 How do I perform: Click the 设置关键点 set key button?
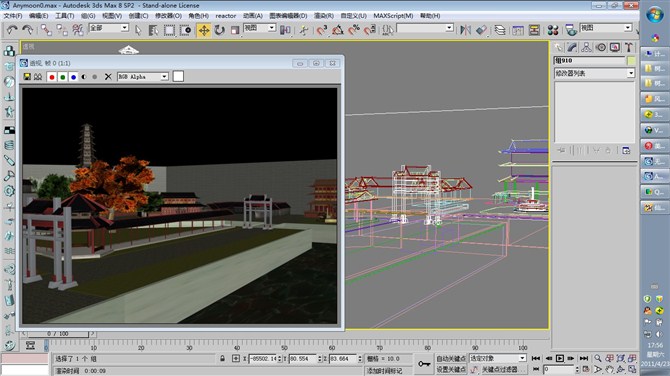pos(451,369)
